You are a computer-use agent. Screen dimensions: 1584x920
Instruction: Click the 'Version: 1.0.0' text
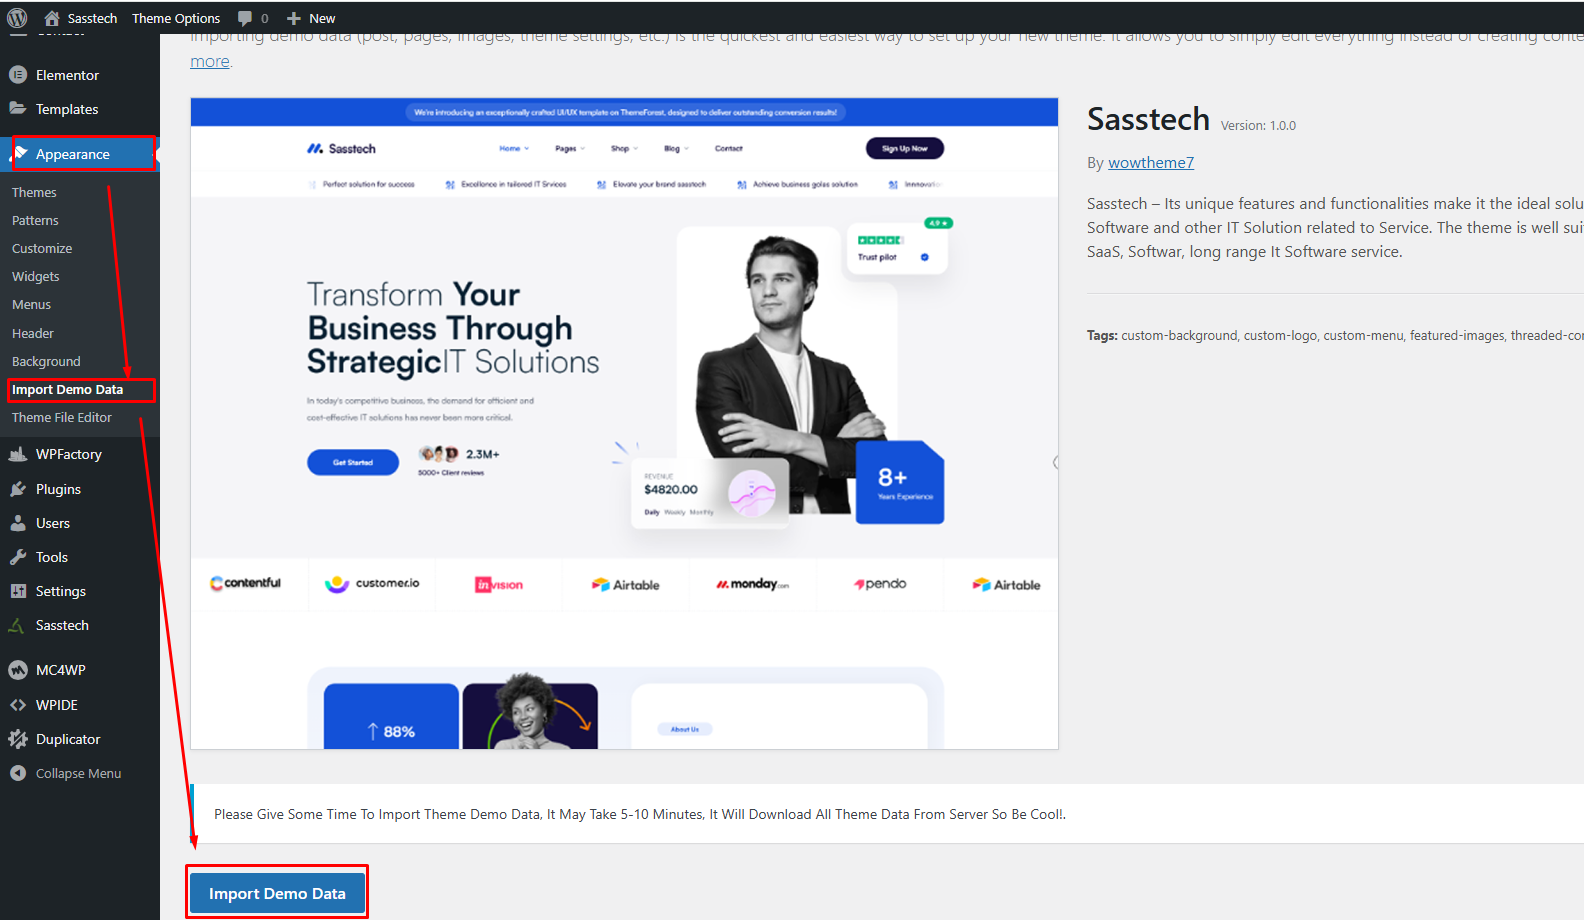(x=1258, y=126)
